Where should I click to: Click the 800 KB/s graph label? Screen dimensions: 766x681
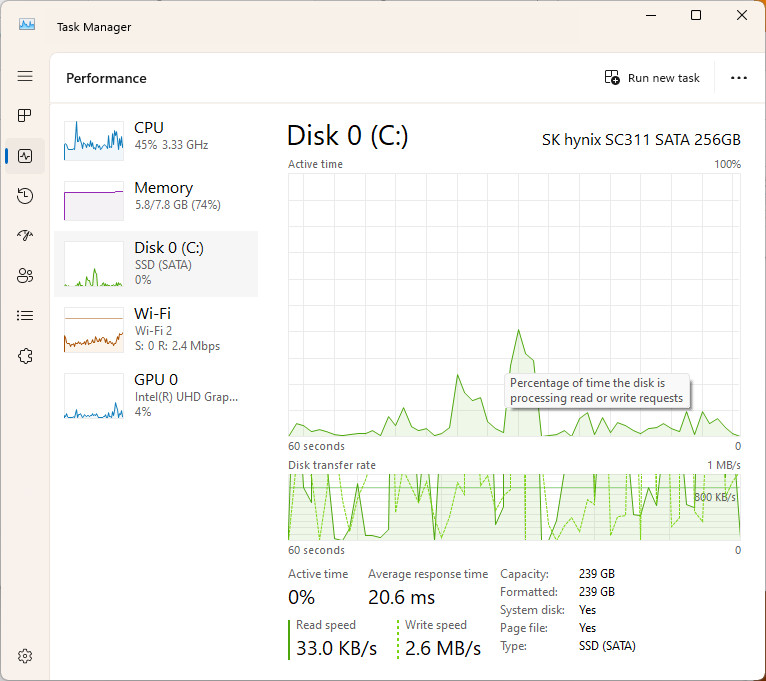coord(715,497)
